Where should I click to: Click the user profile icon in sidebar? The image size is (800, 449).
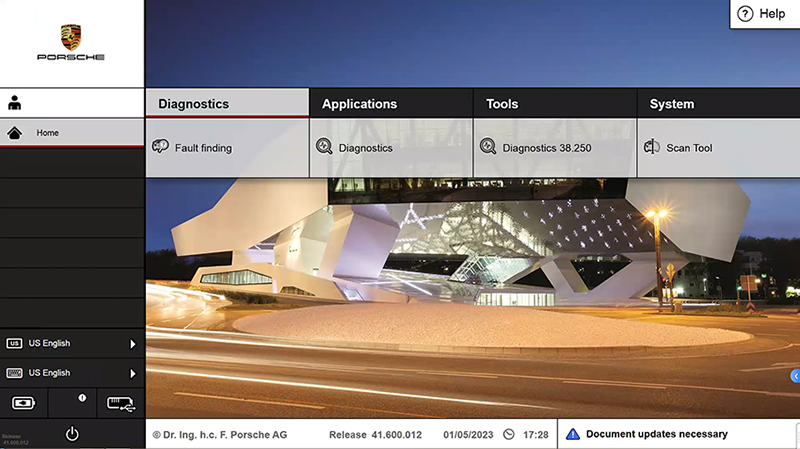tap(15, 103)
